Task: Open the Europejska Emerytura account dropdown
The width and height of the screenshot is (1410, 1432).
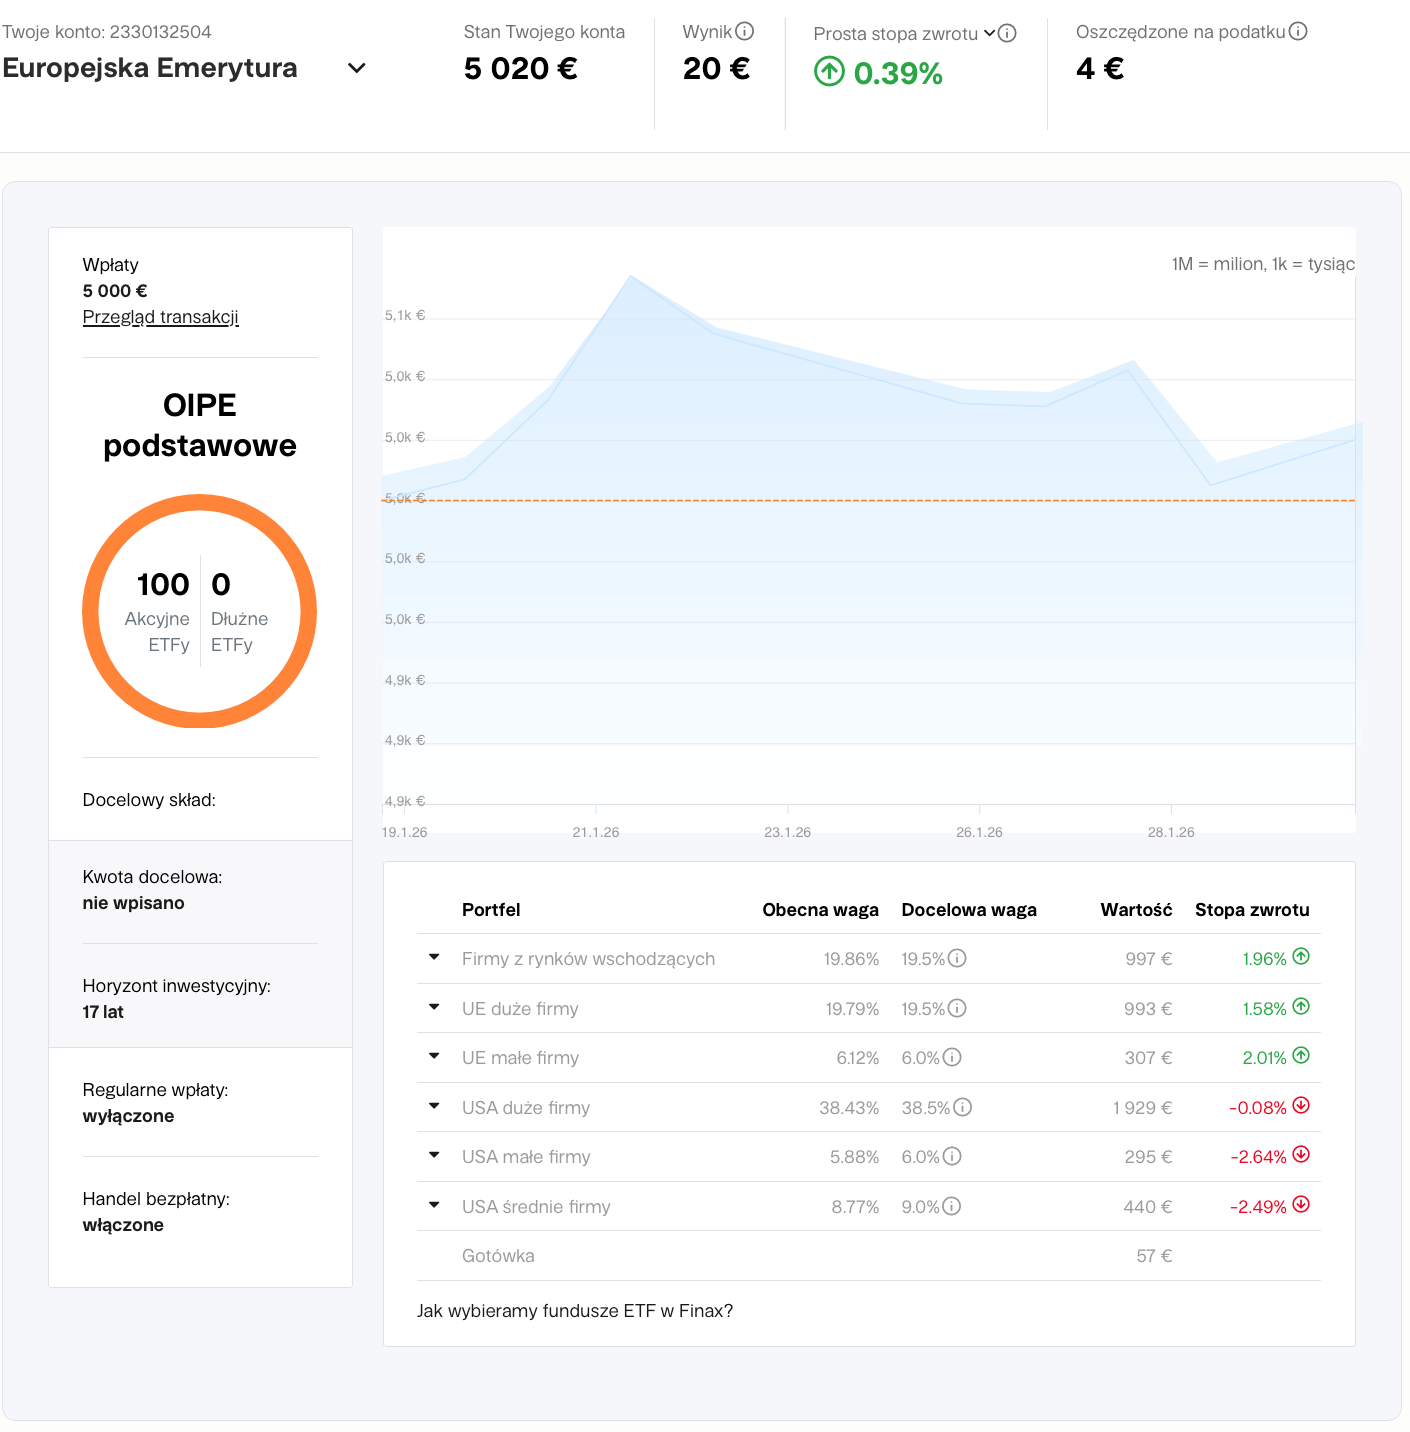Action: pos(356,68)
